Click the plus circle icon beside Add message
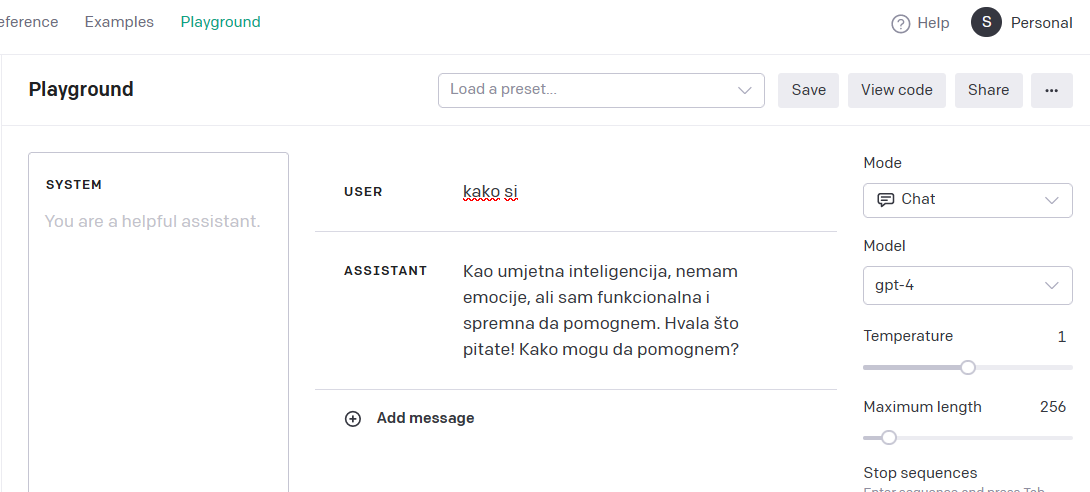The height and width of the screenshot is (492, 1090). click(353, 418)
